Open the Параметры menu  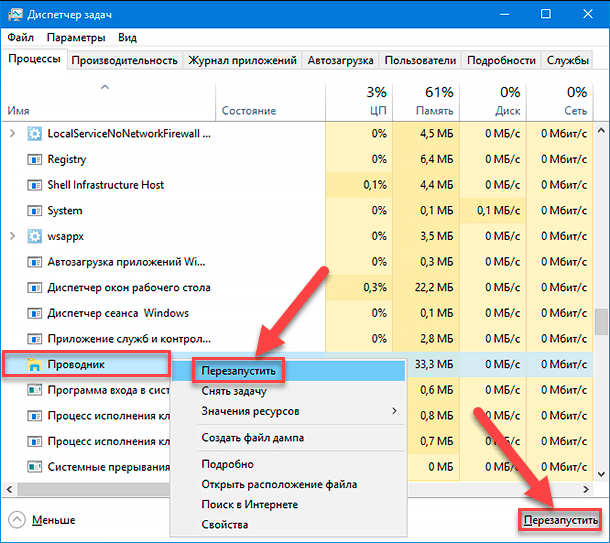pyautogui.click(x=76, y=37)
